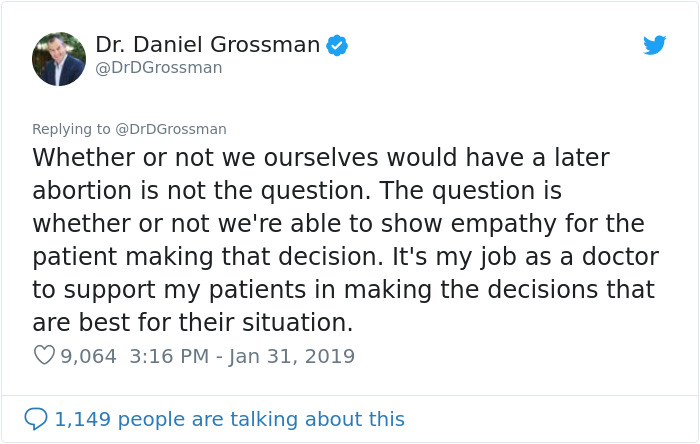Click the speech bubble conversation icon
The image size is (700, 444).
pos(36,419)
